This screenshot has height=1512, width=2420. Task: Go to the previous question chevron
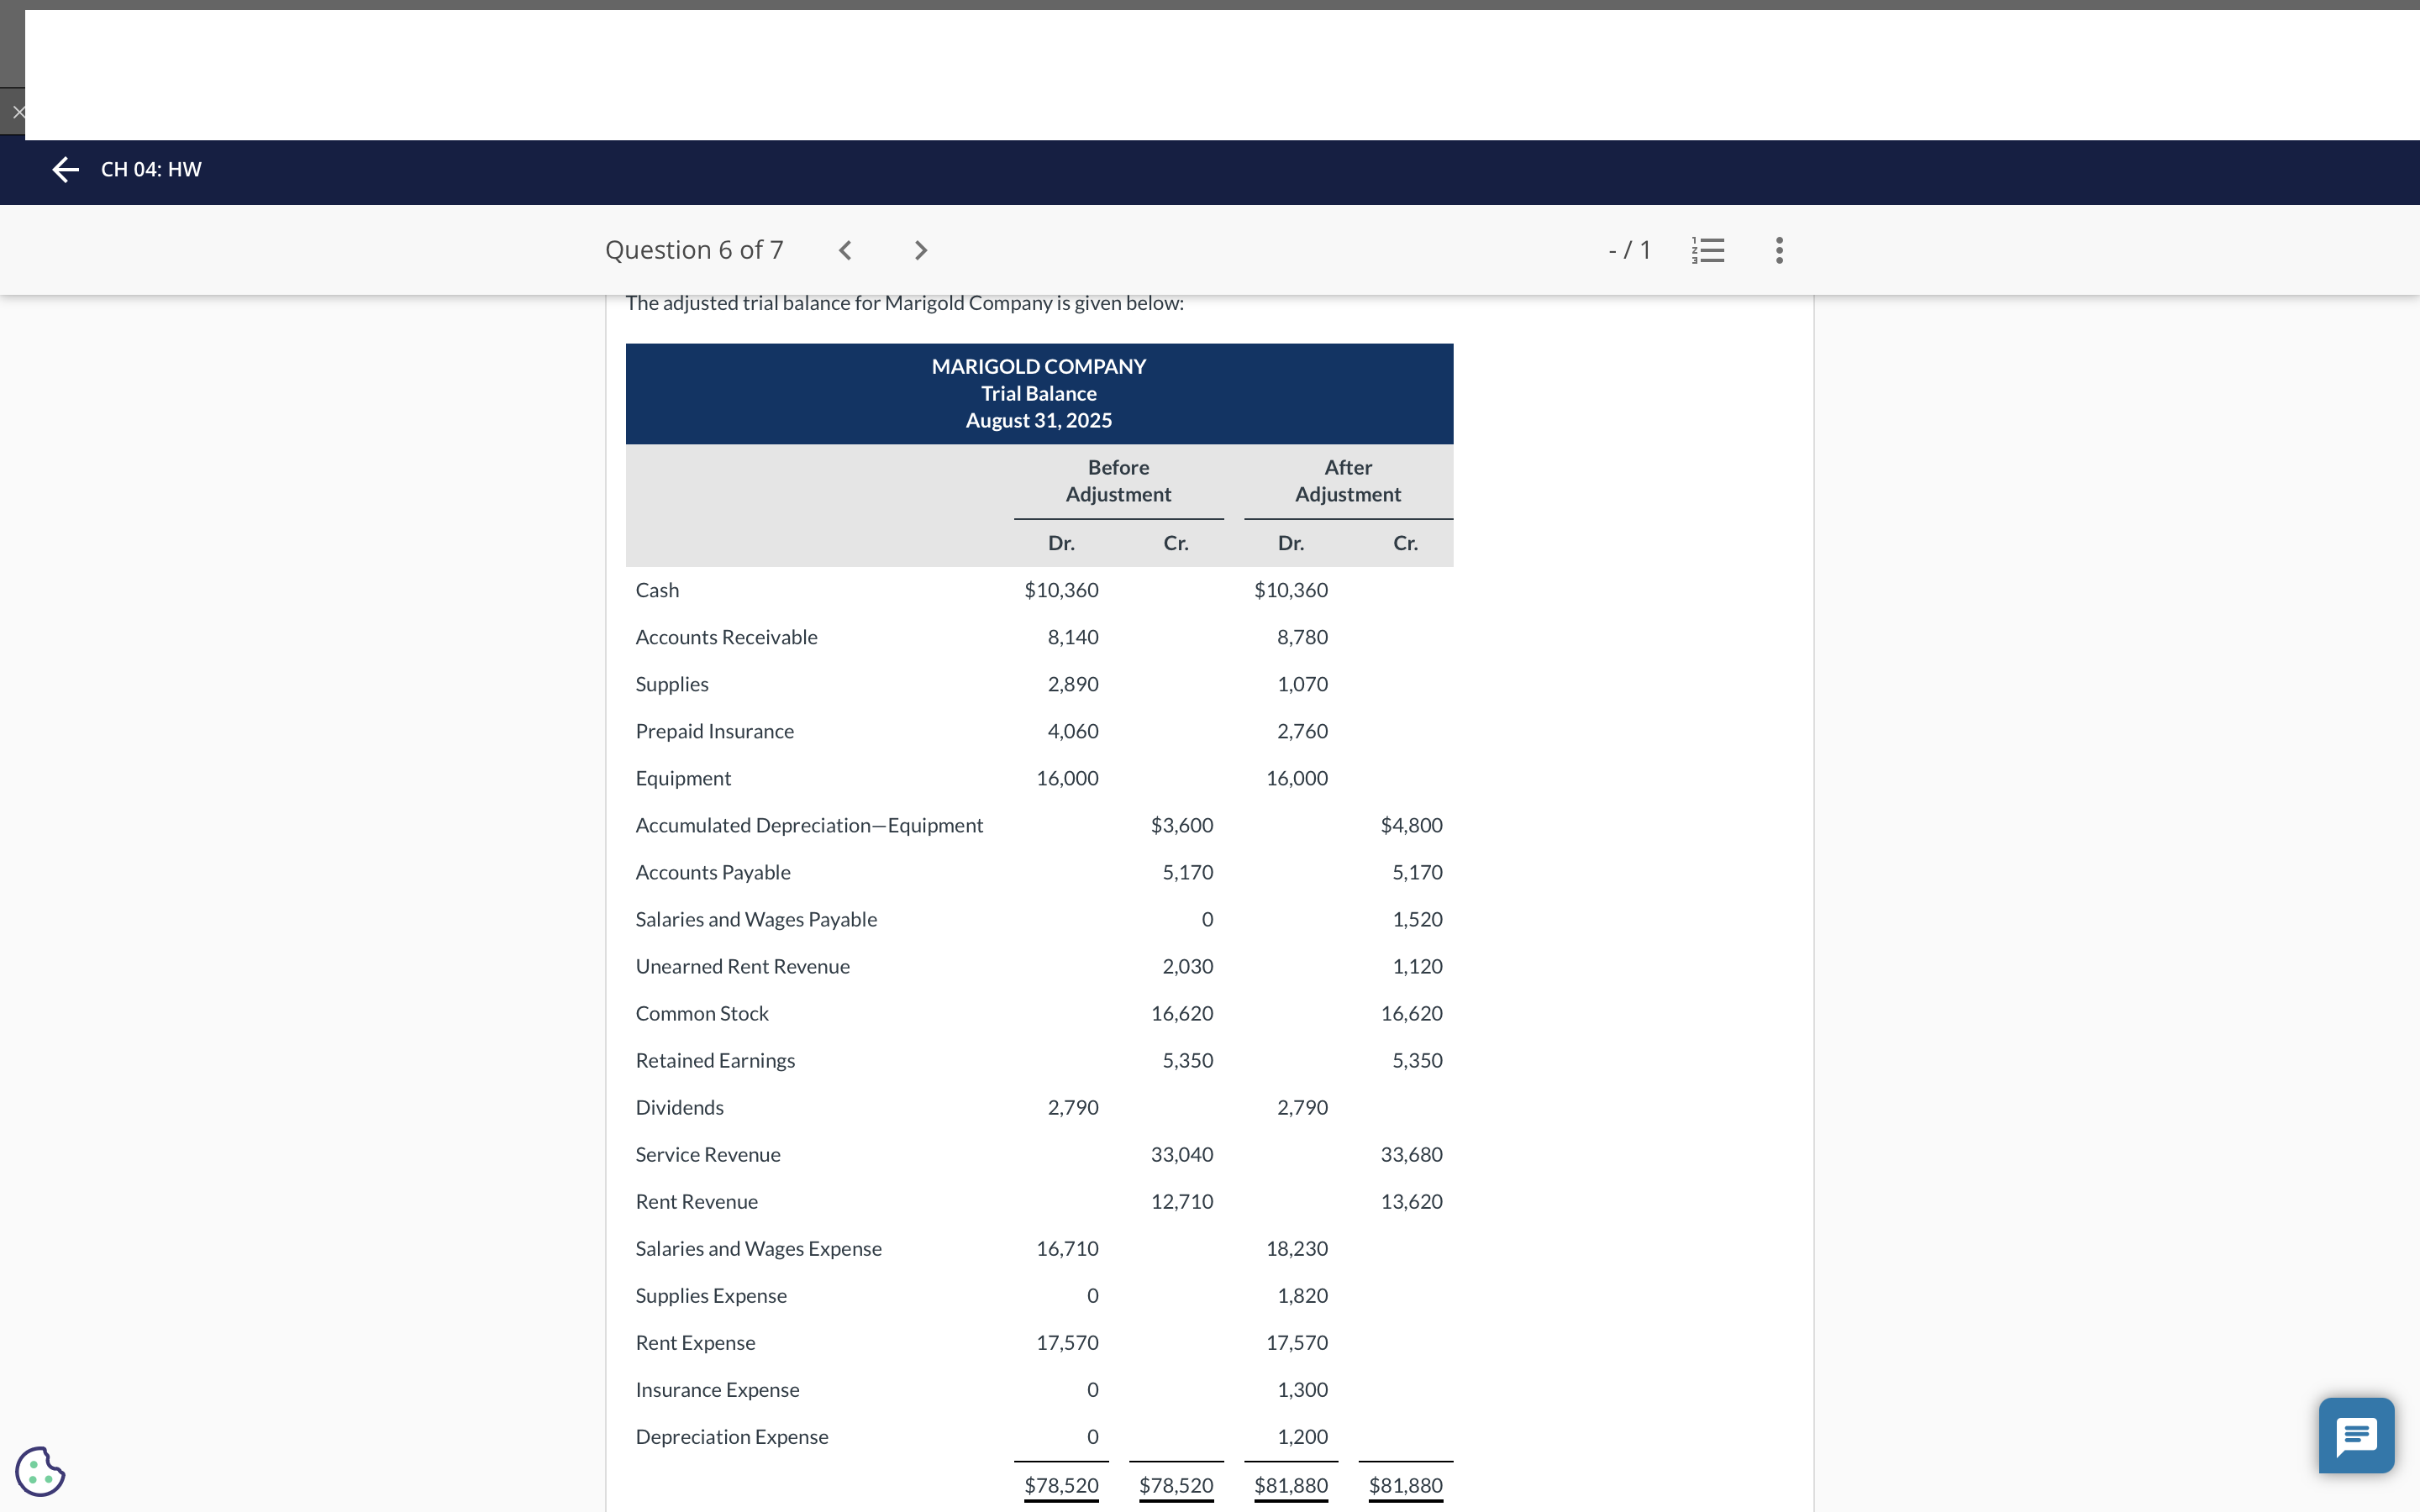coord(845,250)
